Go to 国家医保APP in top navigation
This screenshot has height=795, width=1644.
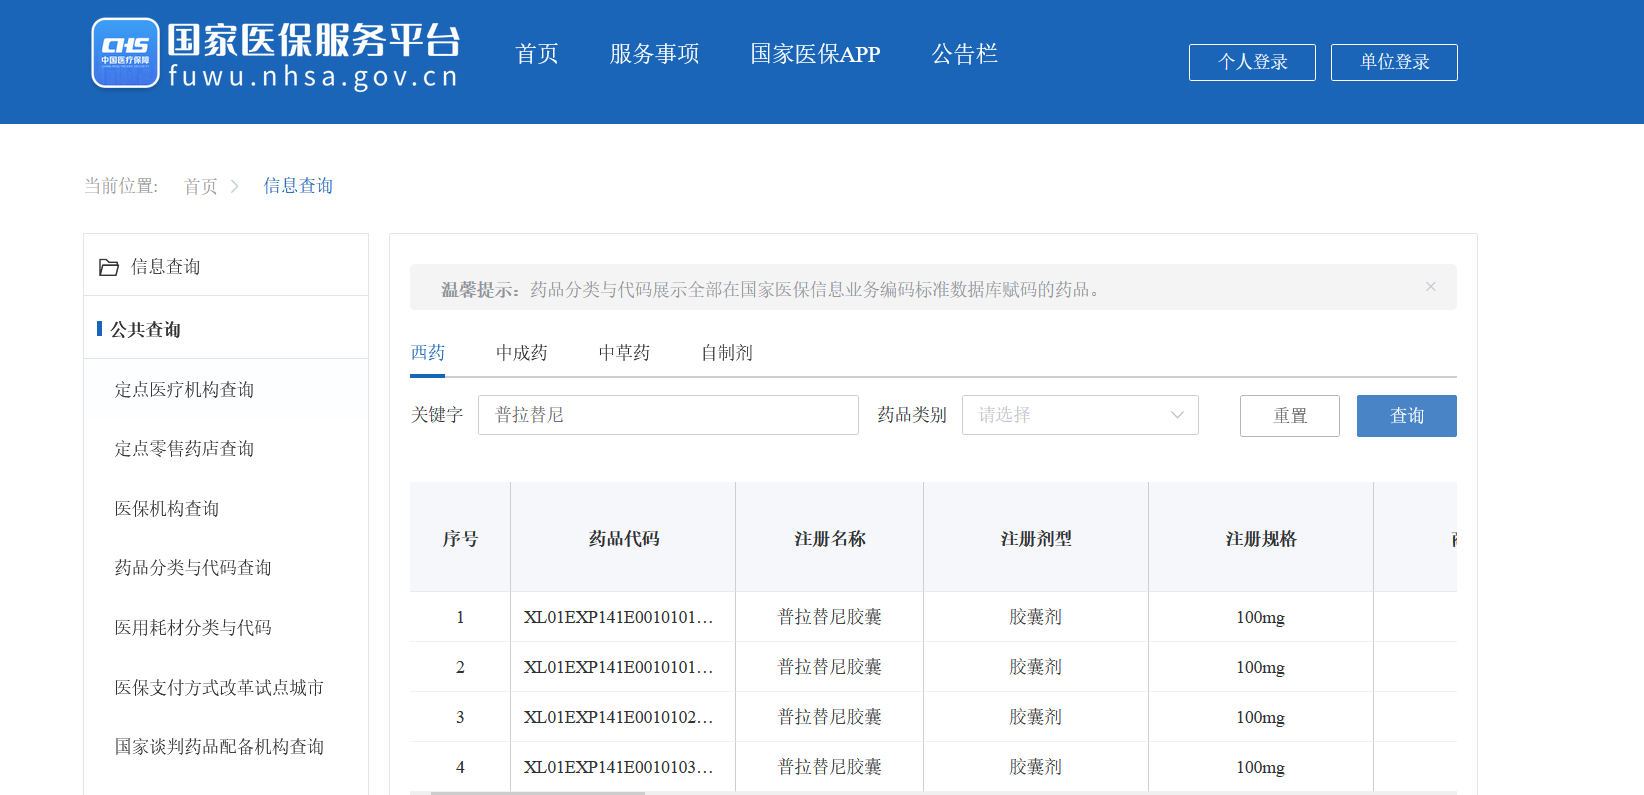[x=815, y=54]
